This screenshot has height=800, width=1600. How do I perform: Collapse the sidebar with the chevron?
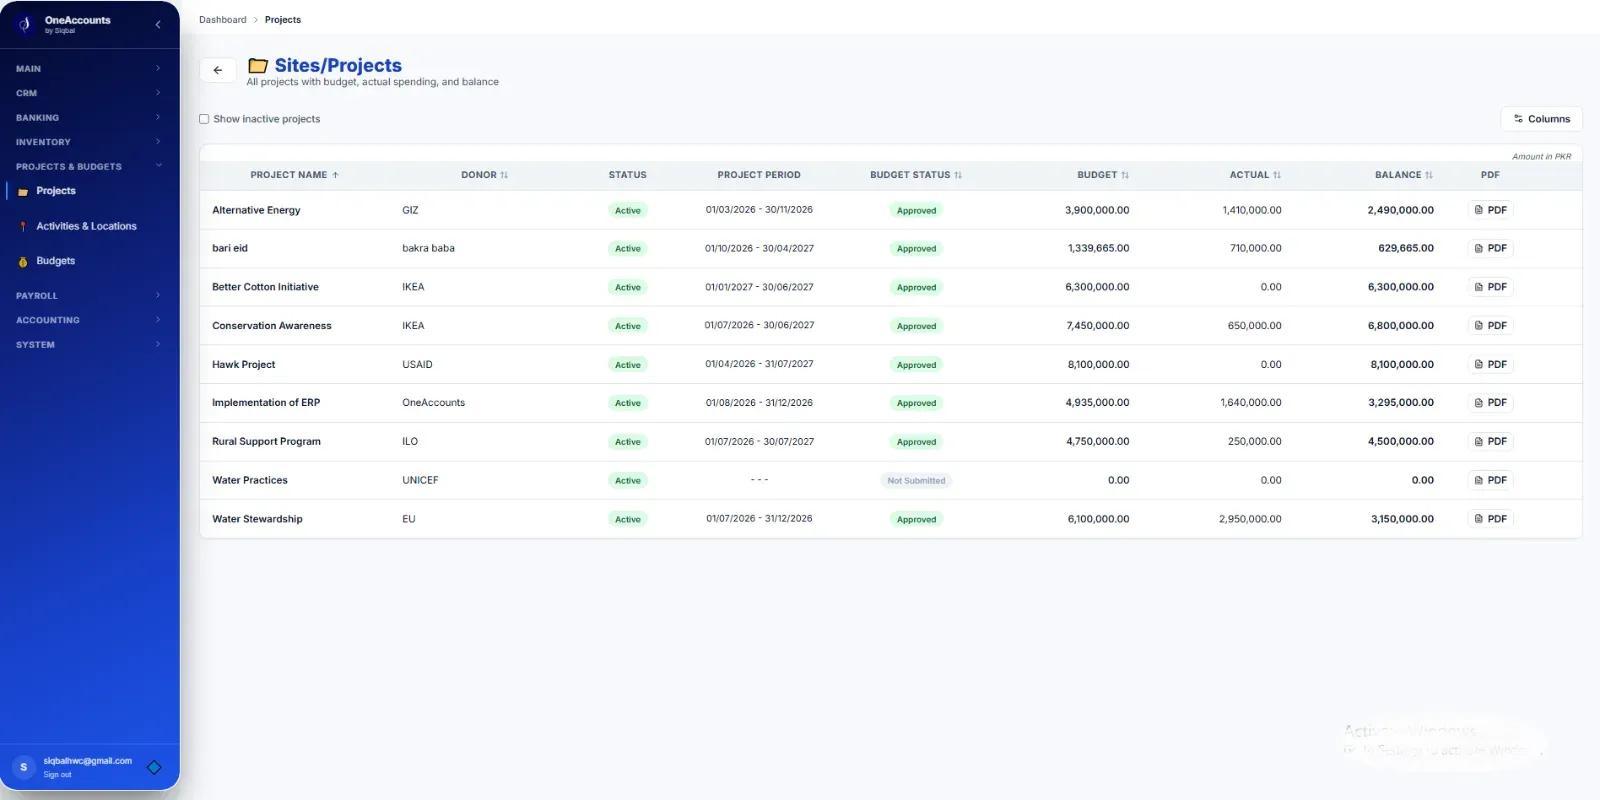click(158, 24)
